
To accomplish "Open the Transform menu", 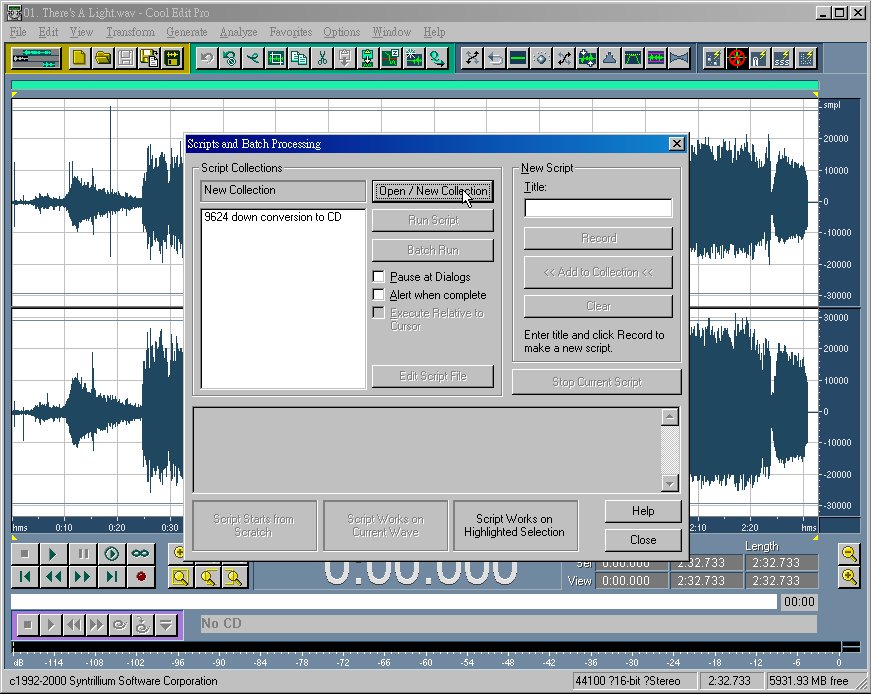I will 130,32.
